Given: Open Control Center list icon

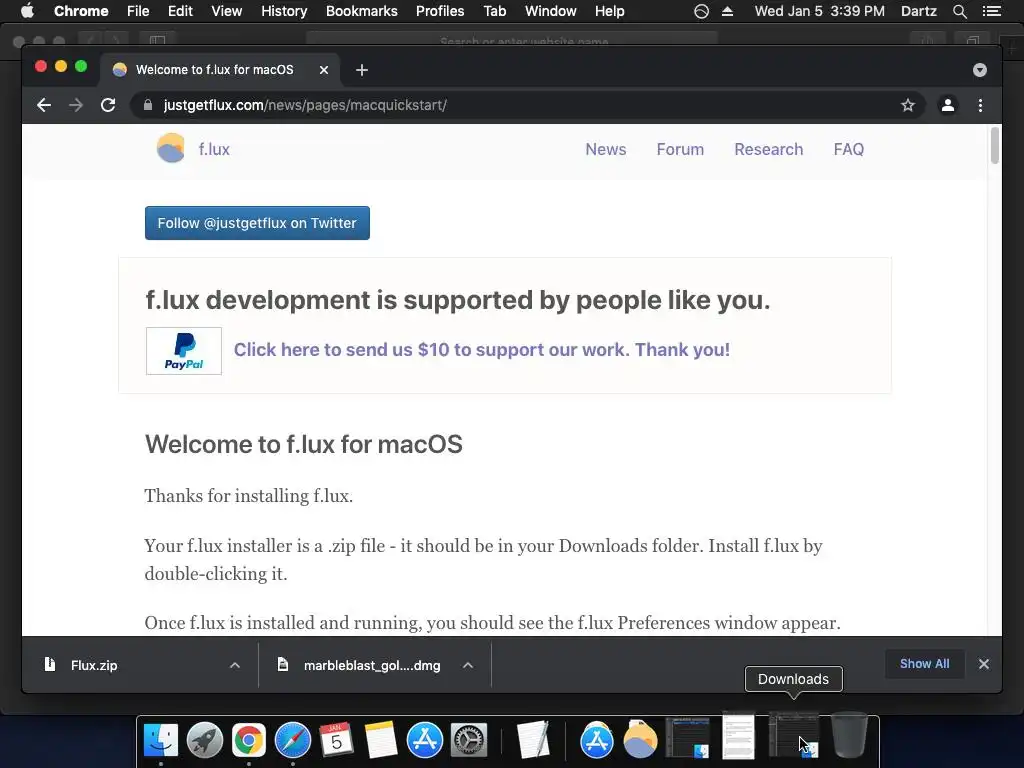Looking at the screenshot, I should click(991, 11).
